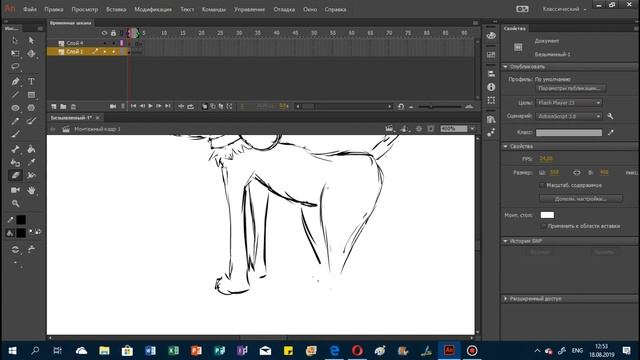Select the Free Transform tool
Image resolution: width=640 pixels, height=360 pixels.
pyautogui.click(x=15, y=53)
